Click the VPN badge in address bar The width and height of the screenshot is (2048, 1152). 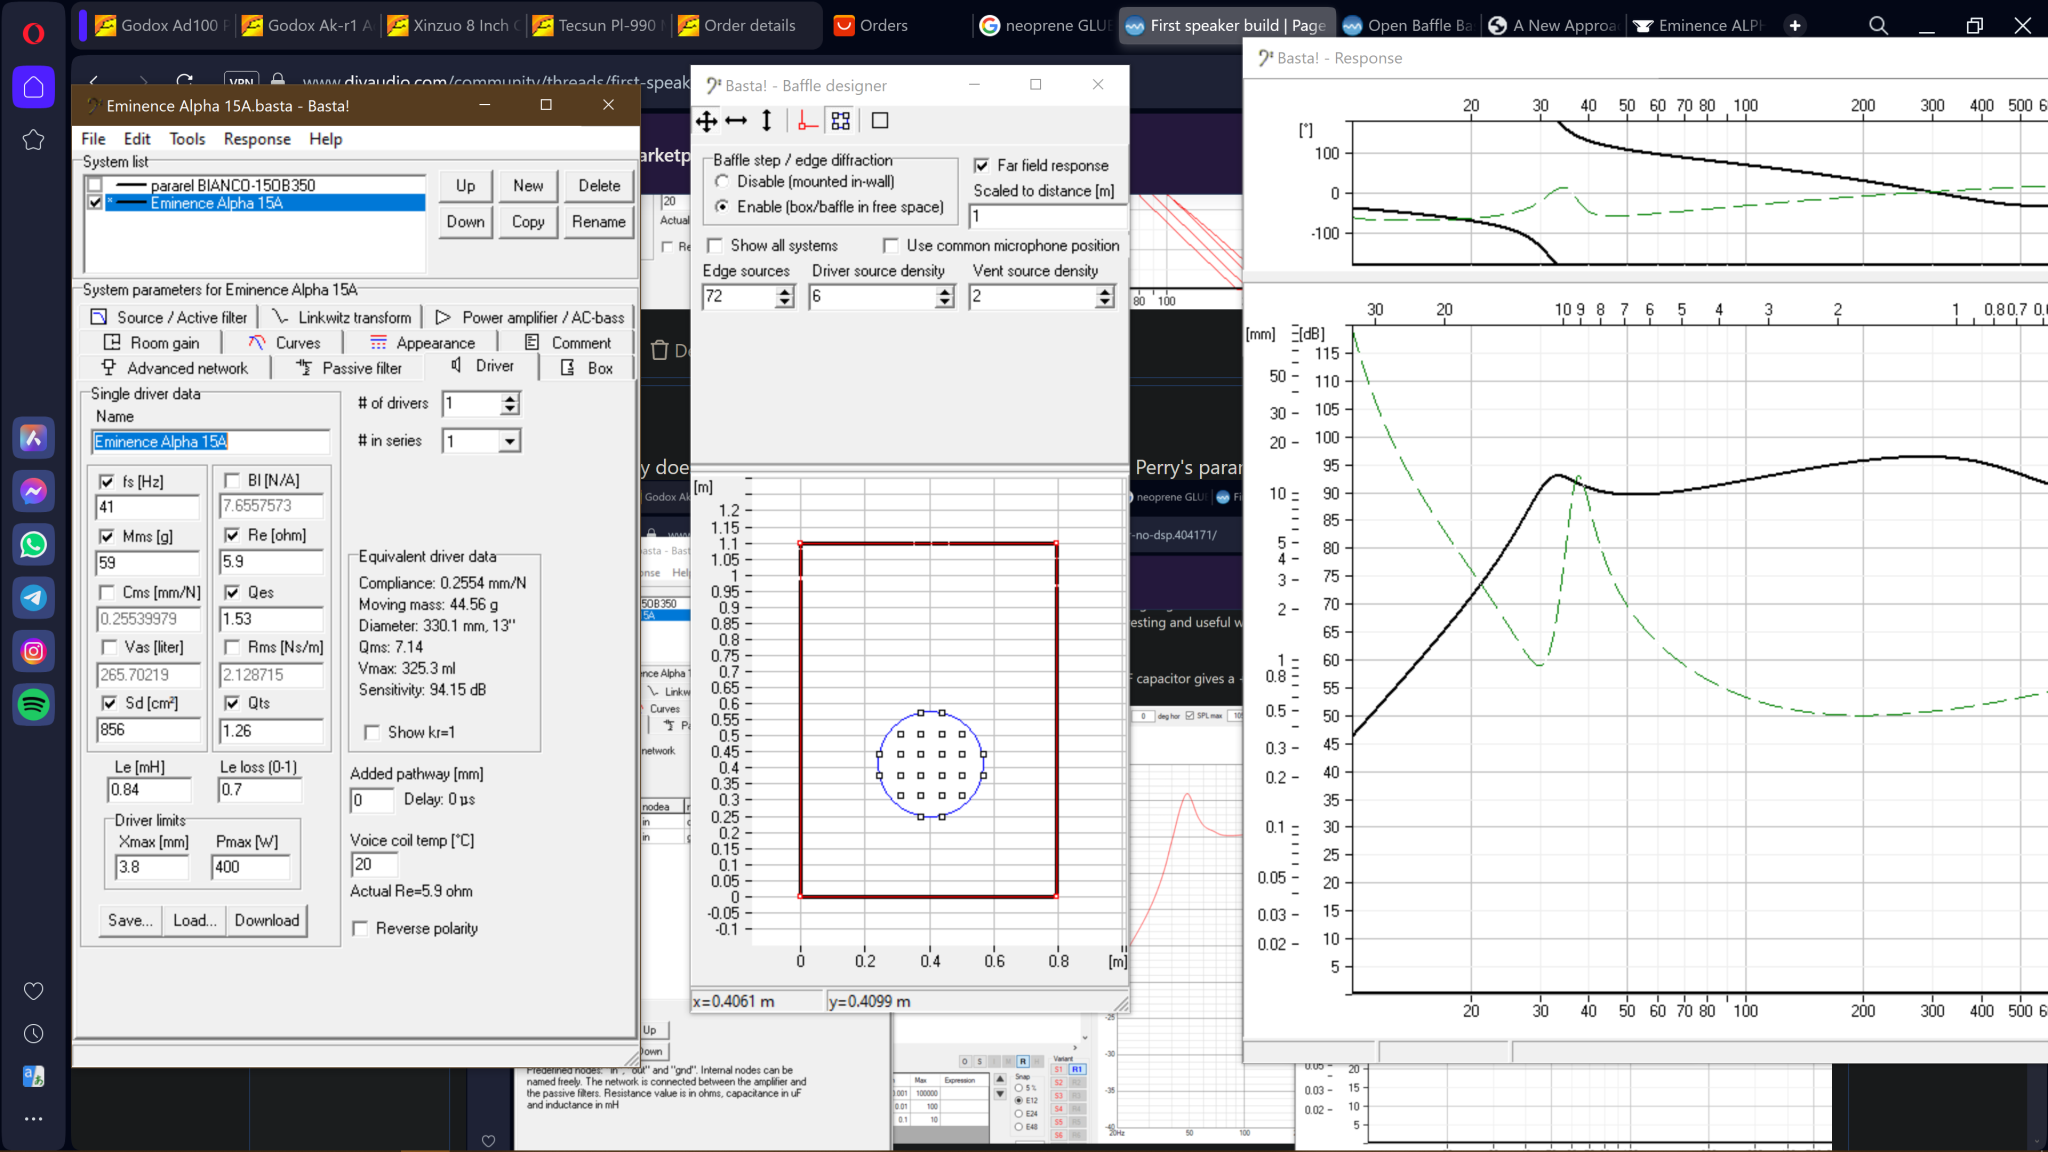coord(241,81)
